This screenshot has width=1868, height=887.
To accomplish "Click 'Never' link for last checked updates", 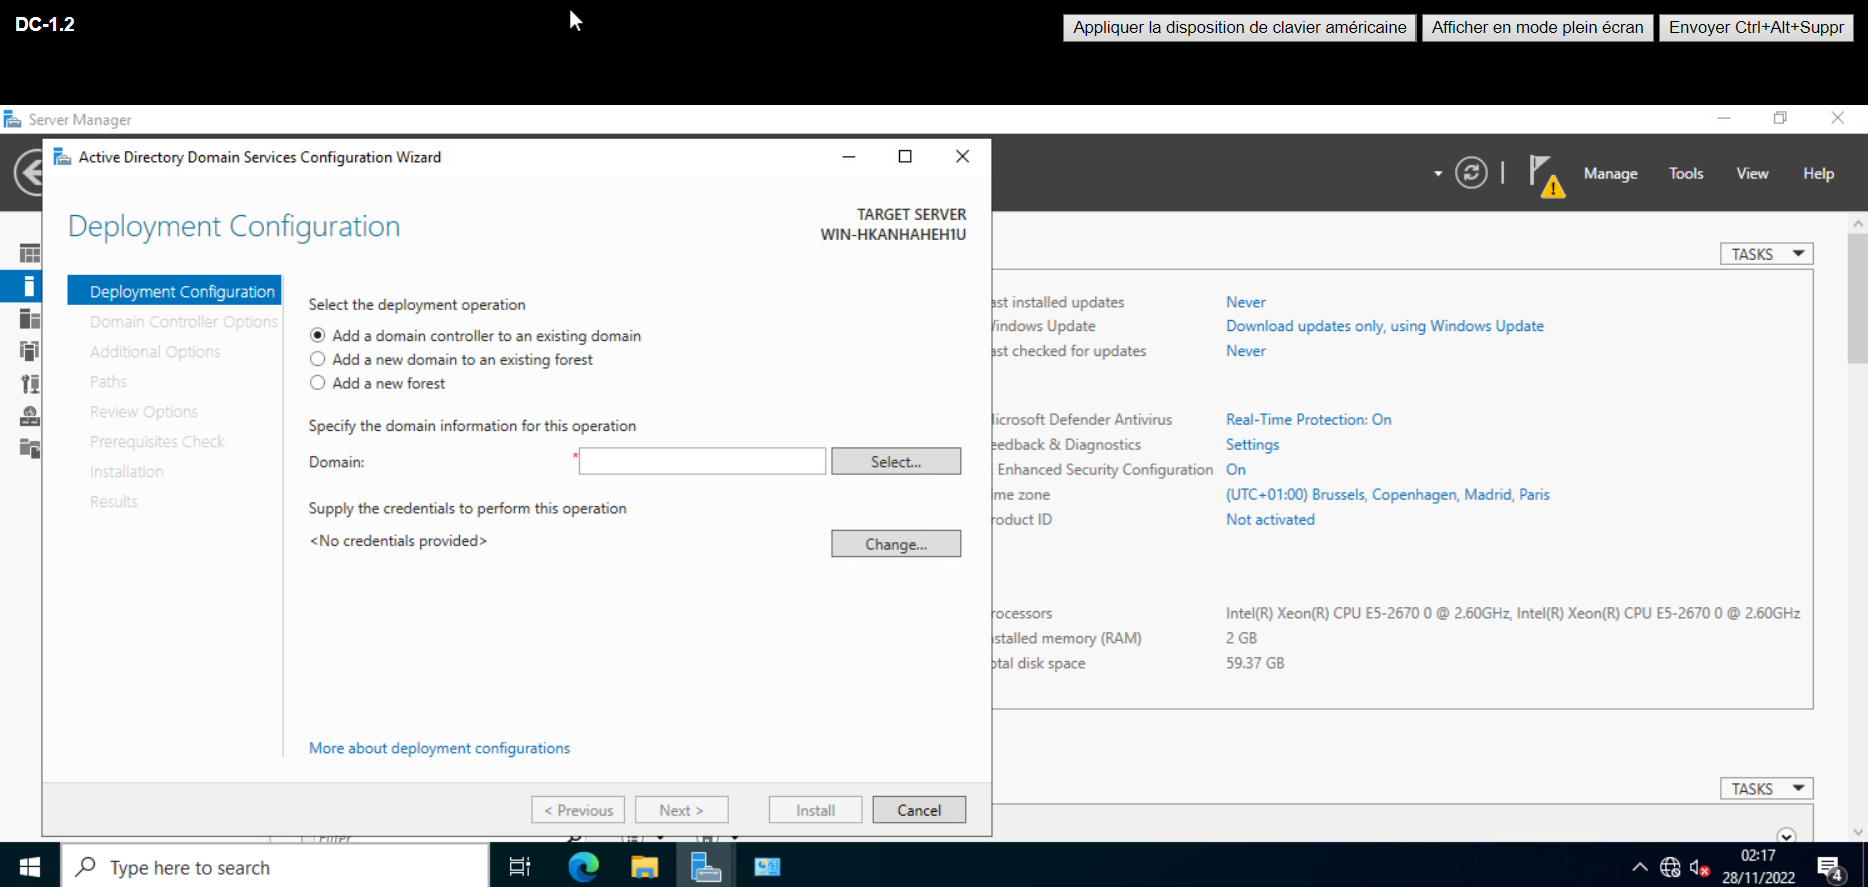I will [x=1245, y=351].
